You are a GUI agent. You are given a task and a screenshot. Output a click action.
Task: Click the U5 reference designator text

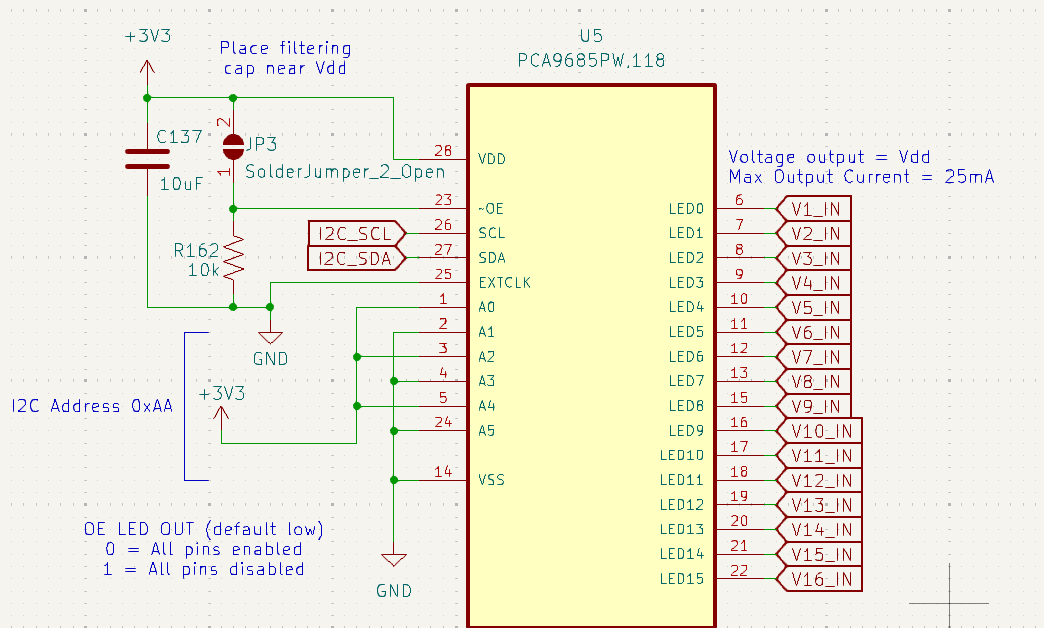click(589, 34)
